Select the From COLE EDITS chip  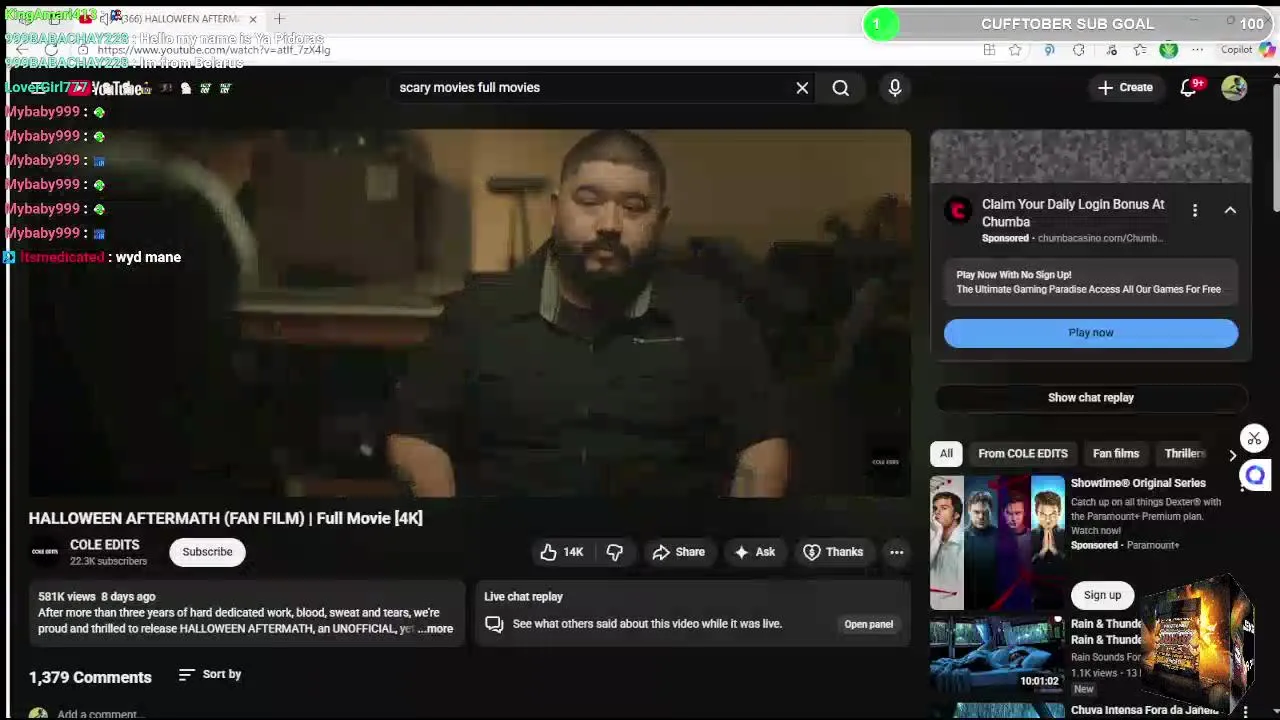point(1023,454)
